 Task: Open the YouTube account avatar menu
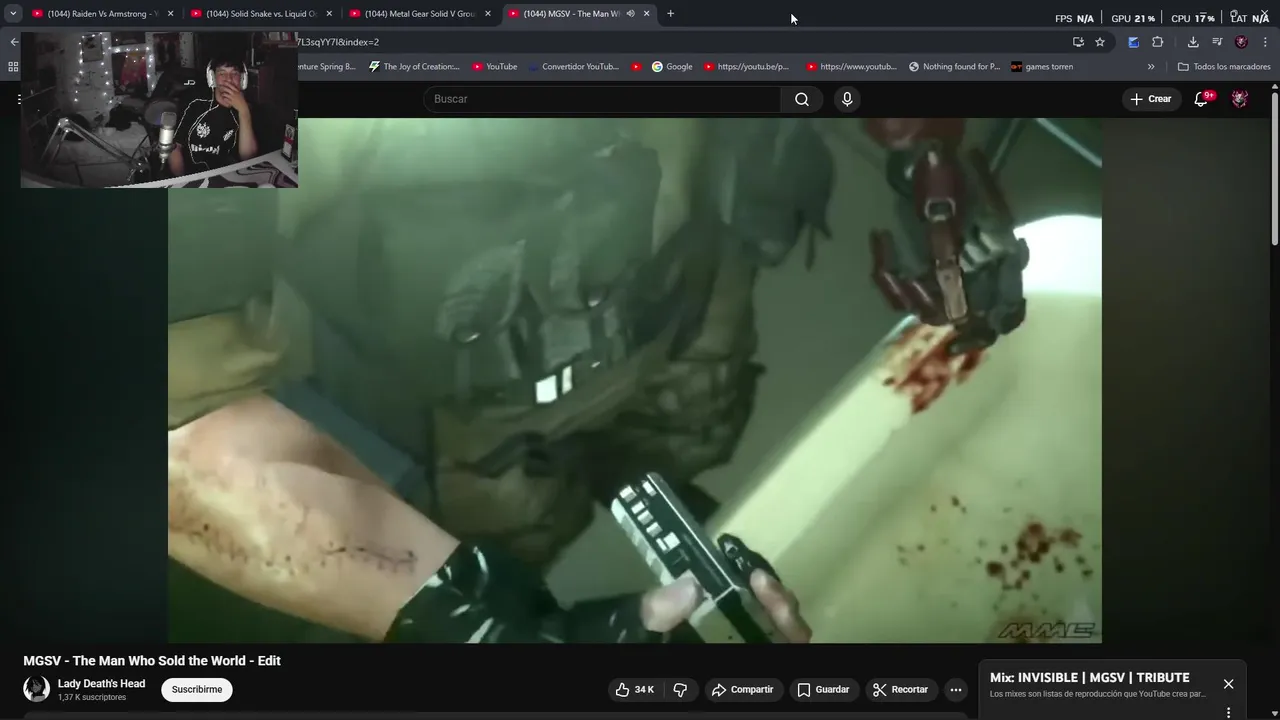pos(1240,99)
